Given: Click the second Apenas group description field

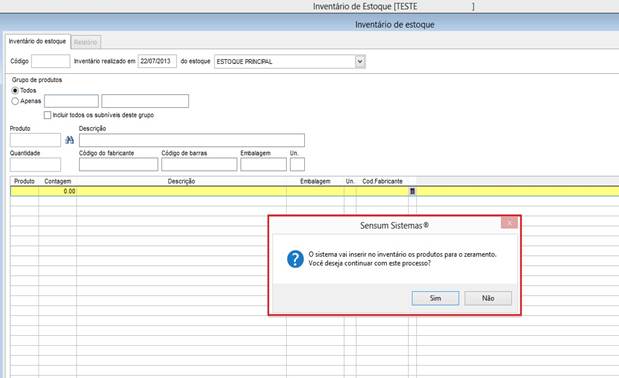Looking at the screenshot, I should click(x=145, y=101).
